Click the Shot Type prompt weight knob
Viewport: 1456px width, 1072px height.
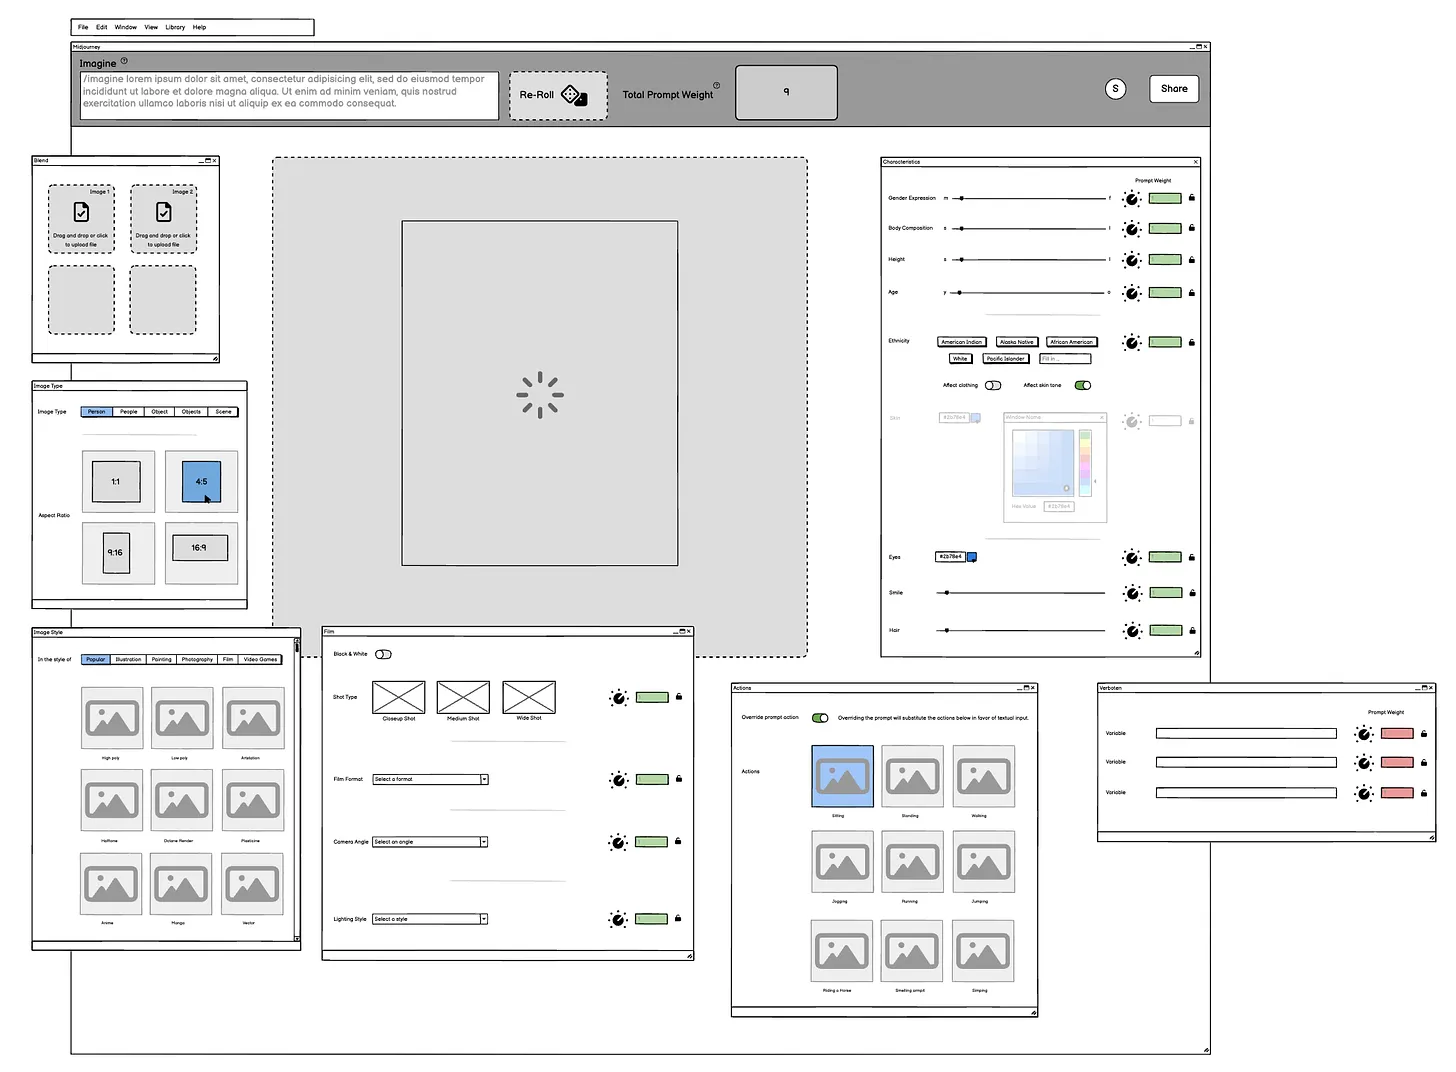[618, 698]
